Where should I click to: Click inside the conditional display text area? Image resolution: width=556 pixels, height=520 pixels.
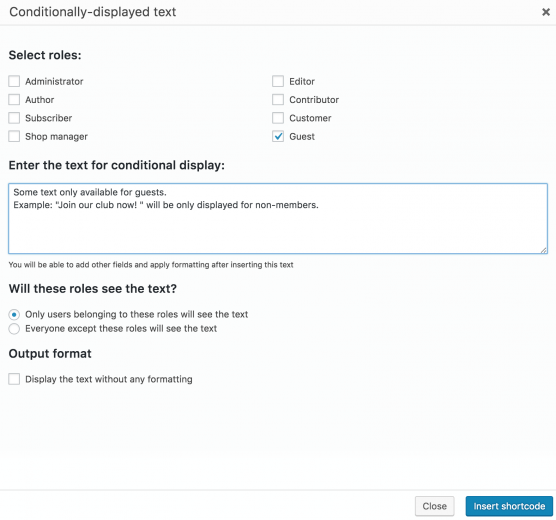278,218
